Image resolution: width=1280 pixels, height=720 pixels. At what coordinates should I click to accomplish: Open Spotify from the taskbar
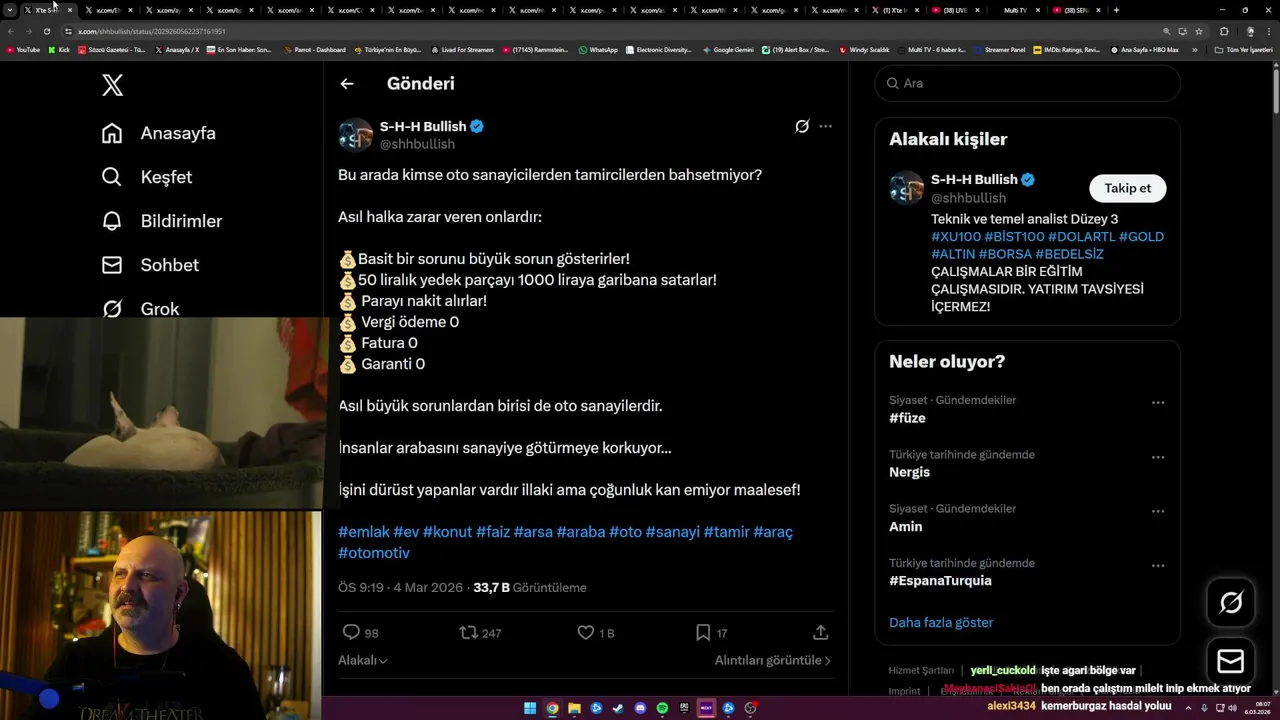click(663, 708)
